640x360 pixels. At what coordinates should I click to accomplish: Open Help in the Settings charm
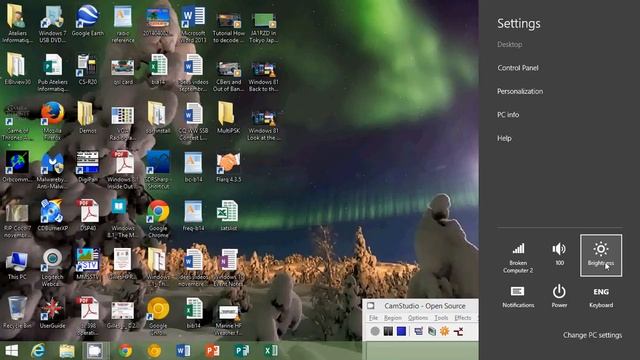[504, 138]
